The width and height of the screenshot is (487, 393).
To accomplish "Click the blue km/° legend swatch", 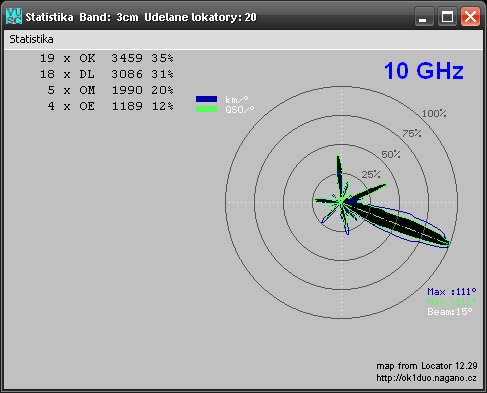I will [206, 99].
